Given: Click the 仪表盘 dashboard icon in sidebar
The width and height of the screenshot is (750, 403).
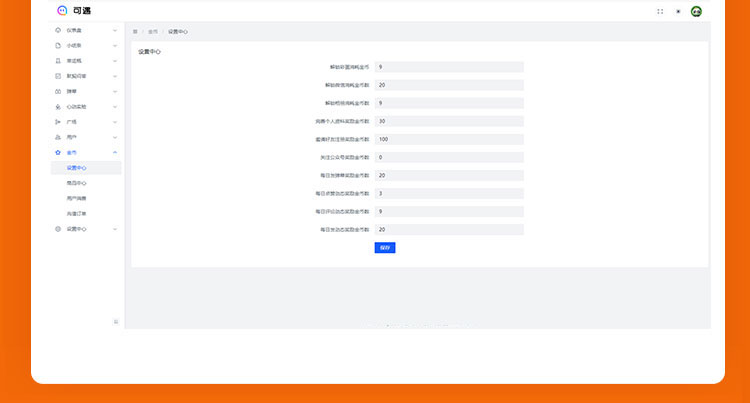Looking at the screenshot, I should pyautogui.click(x=58, y=30).
